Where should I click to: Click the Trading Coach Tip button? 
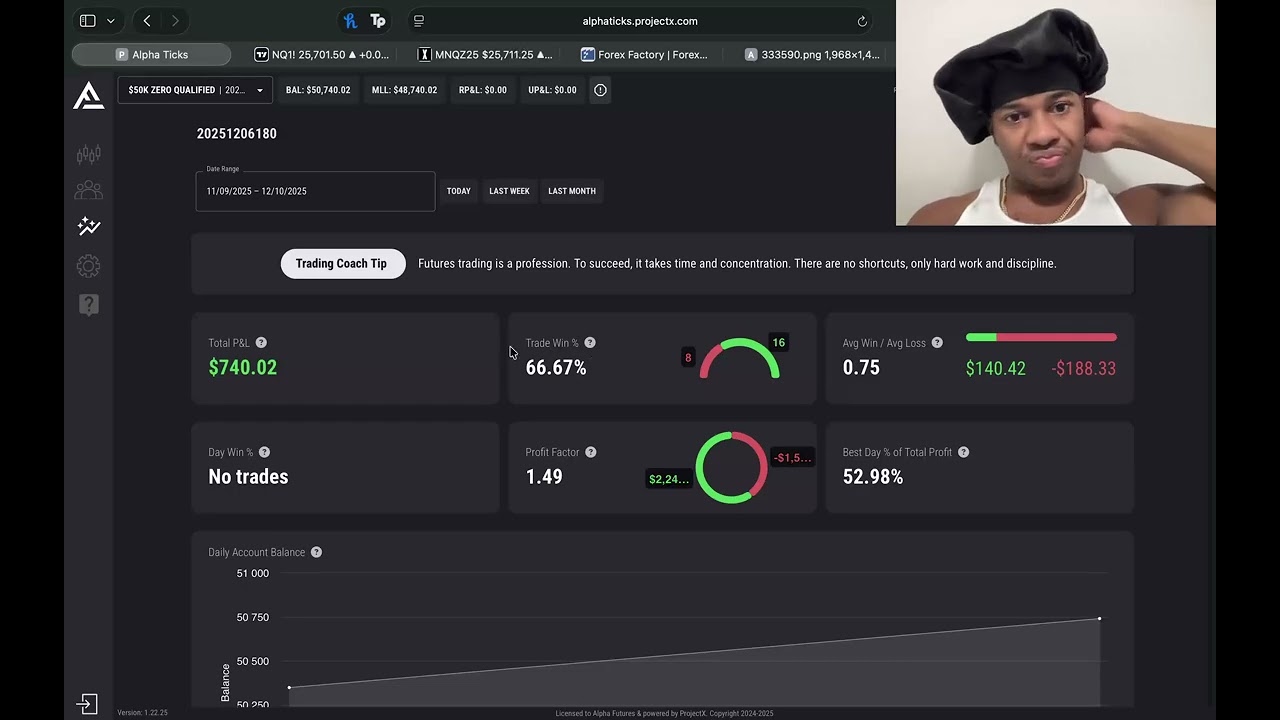click(x=341, y=264)
